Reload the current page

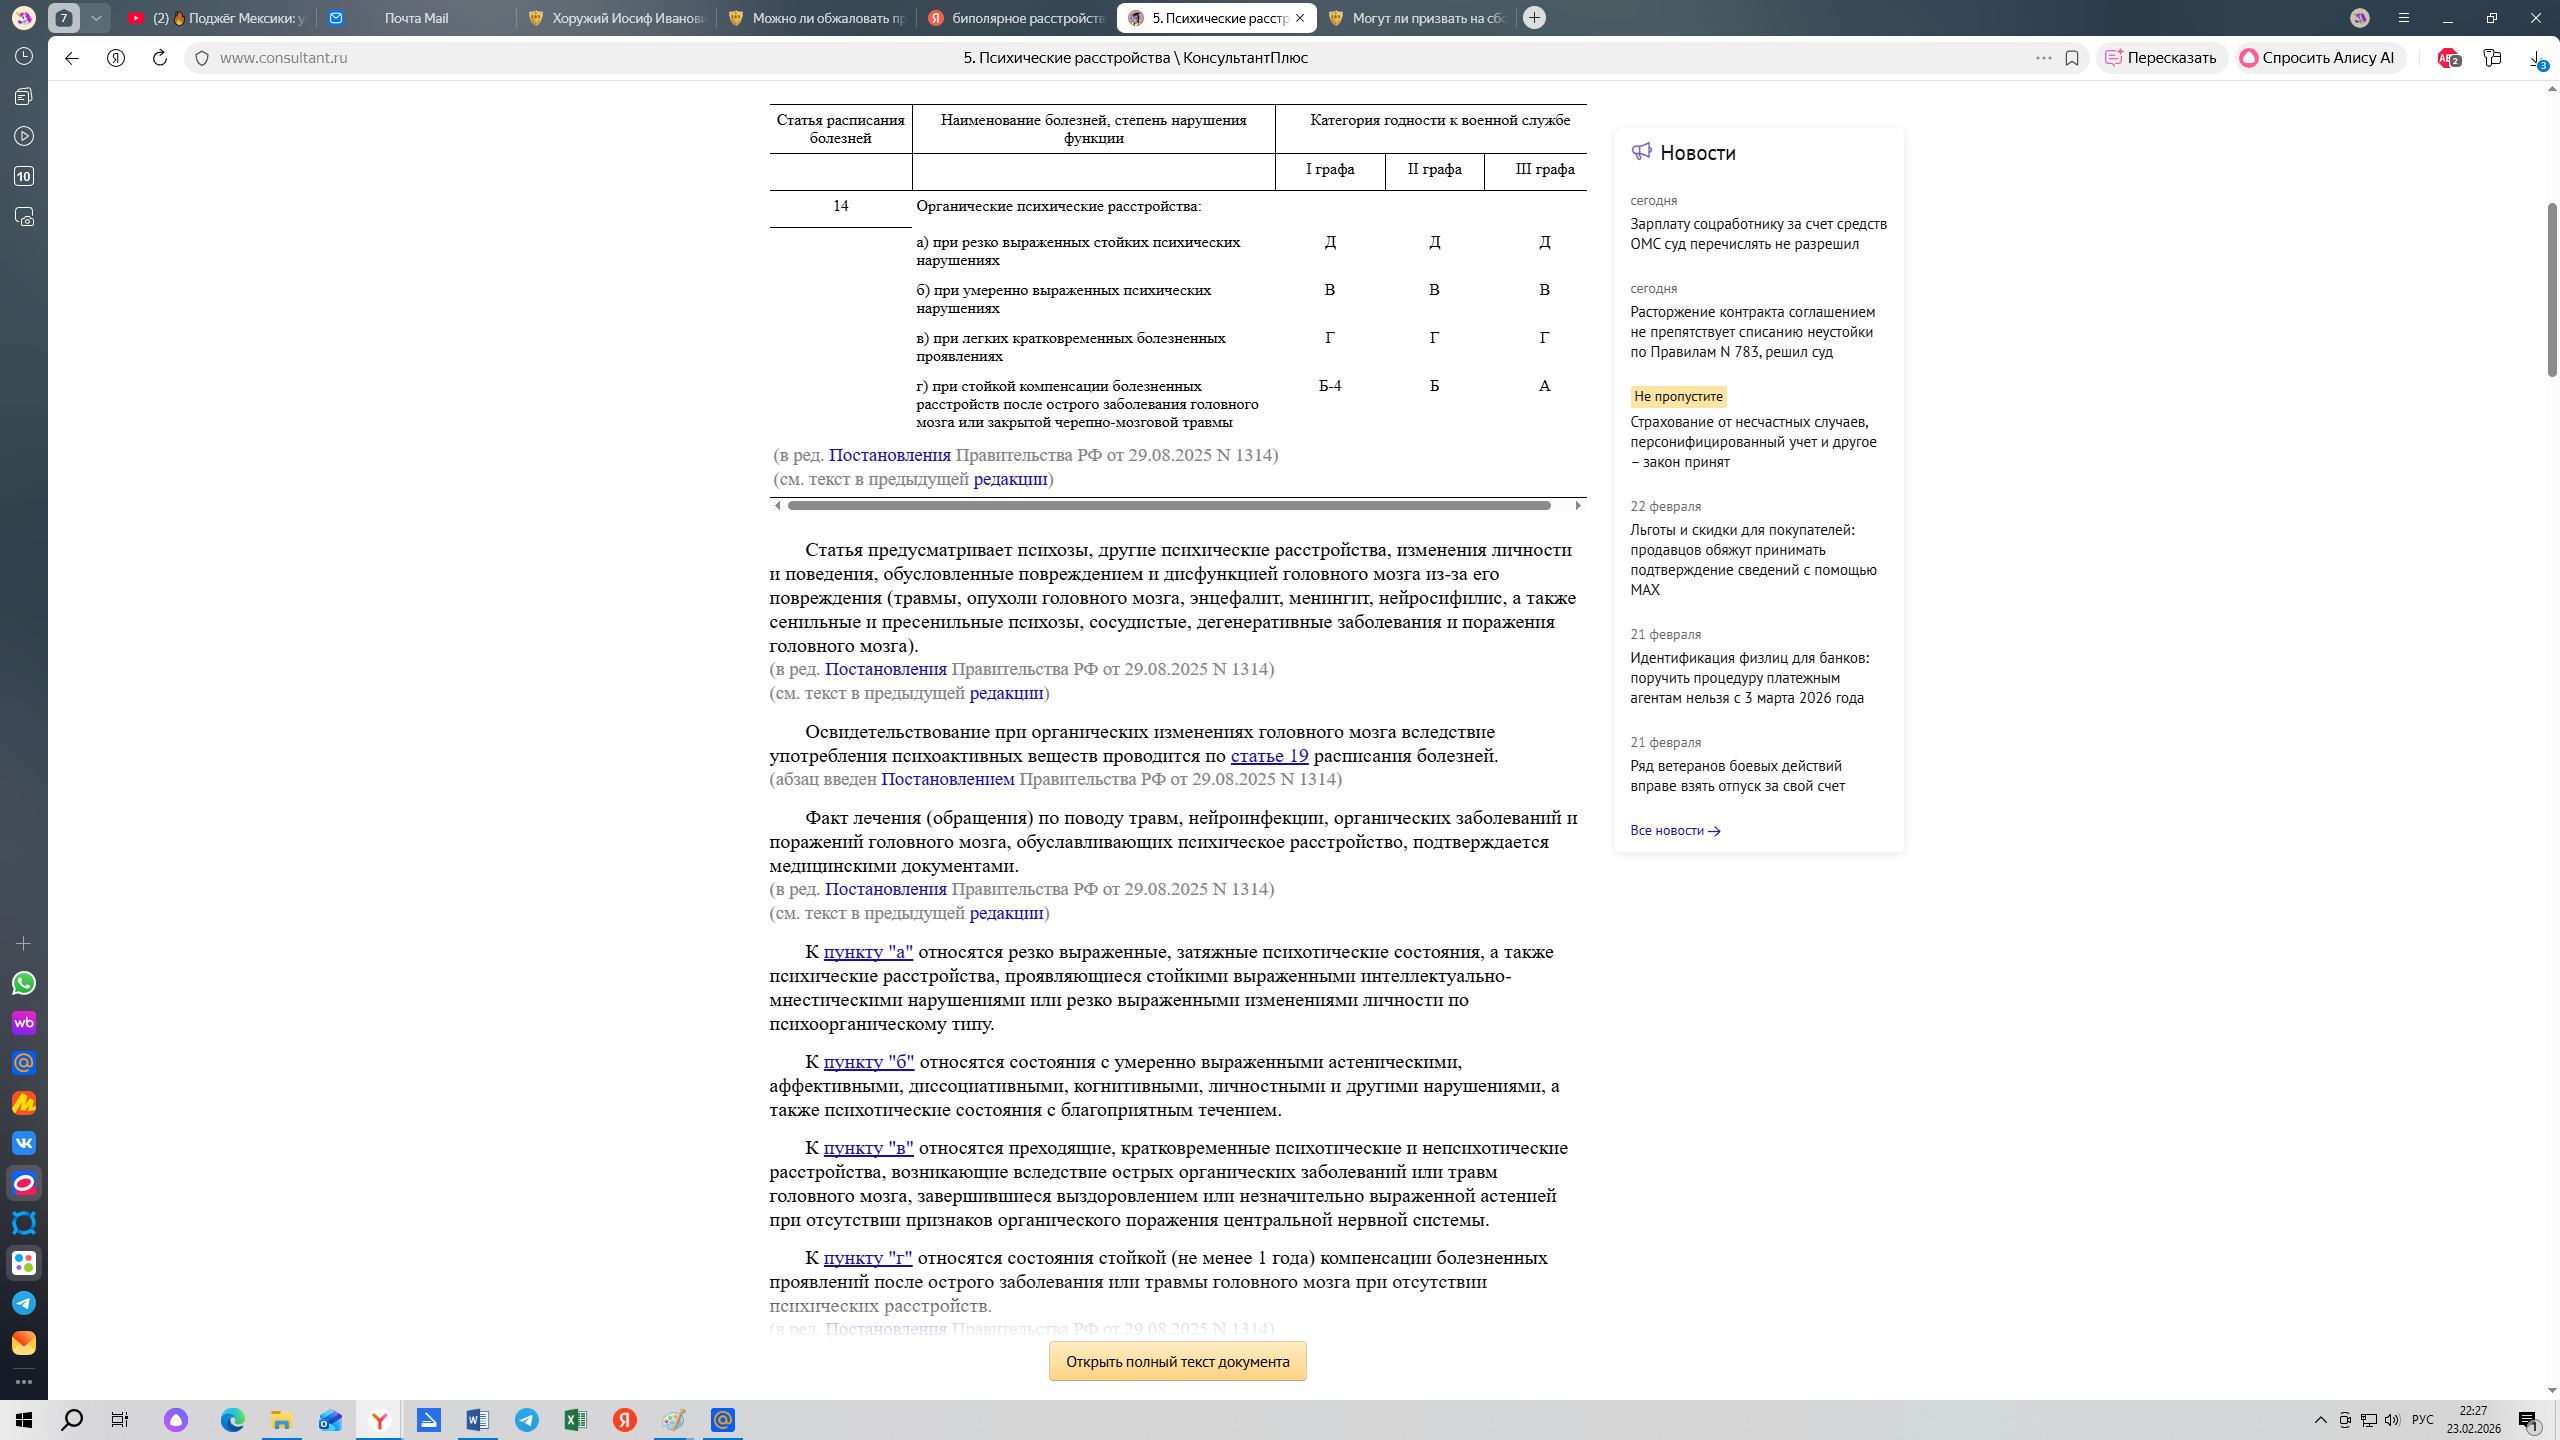point(159,58)
